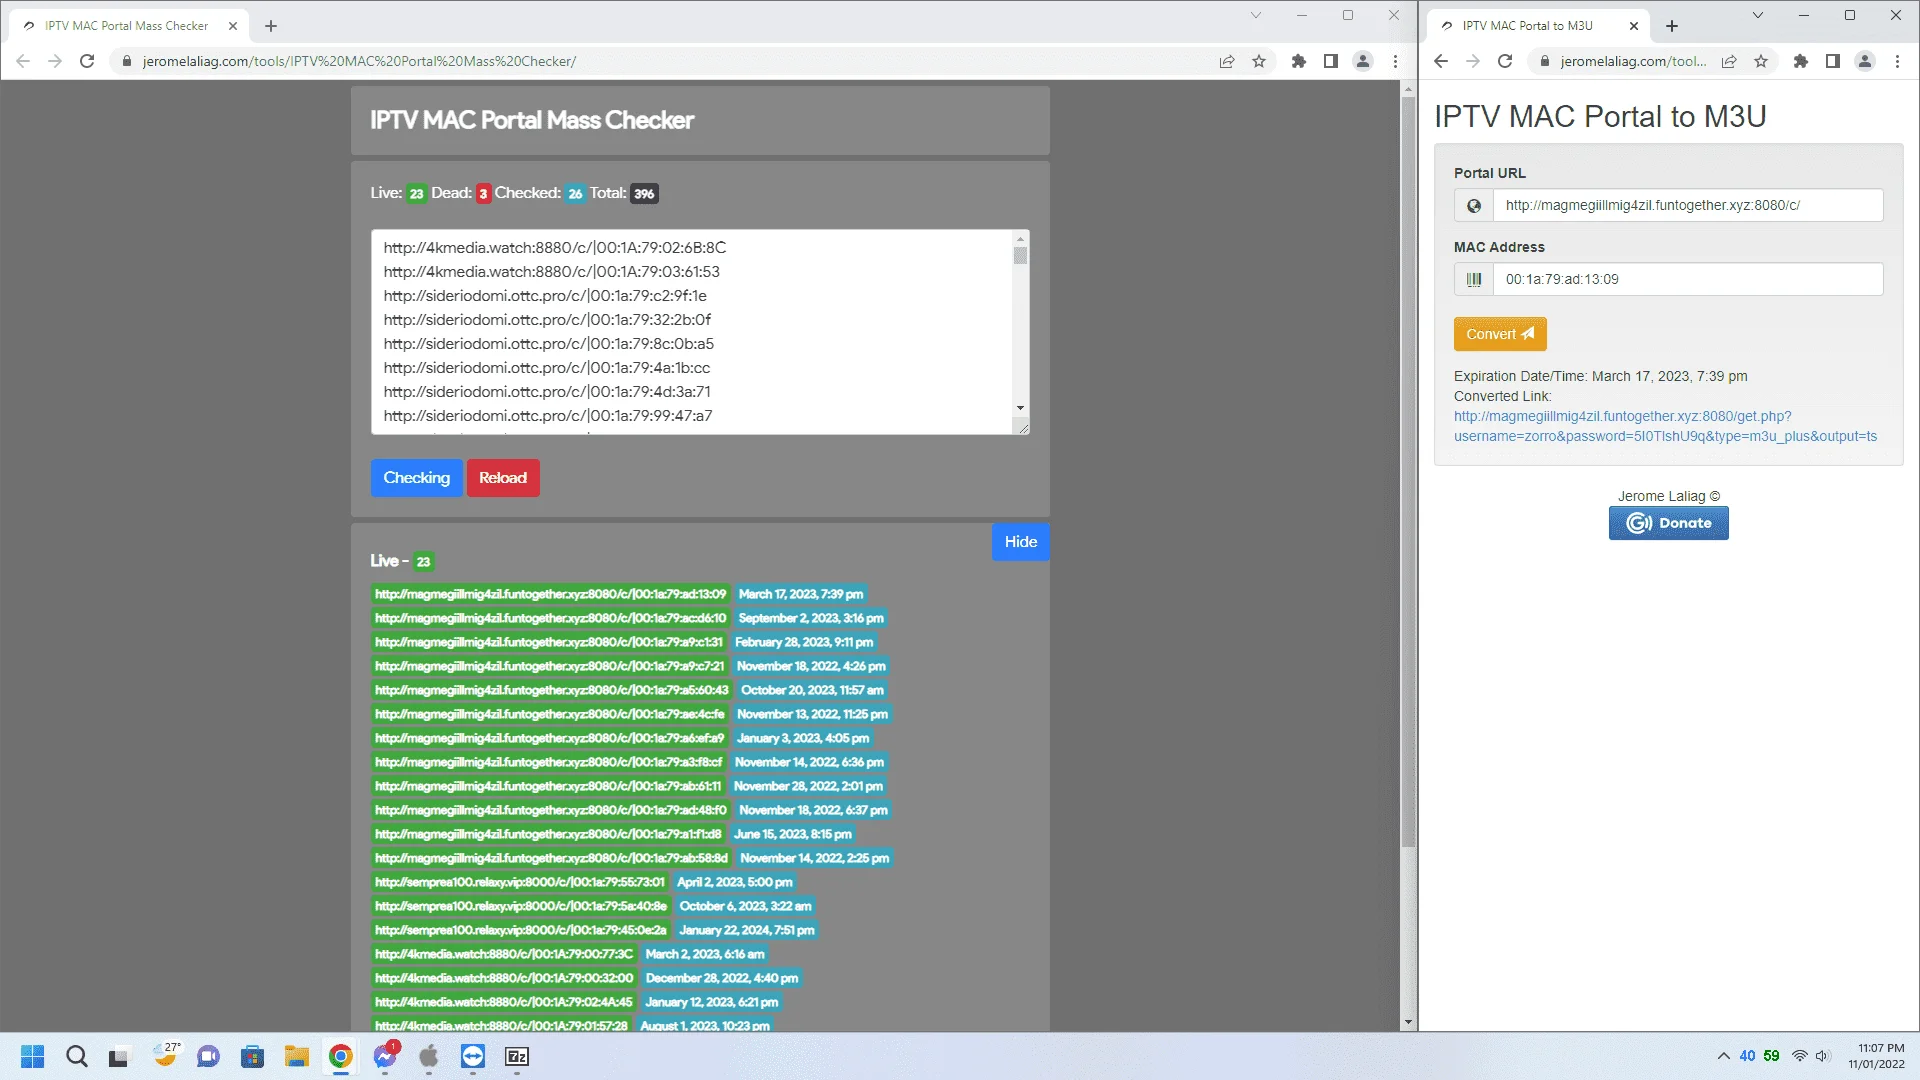Image resolution: width=1920 pixels, height=1080 pixels.
Task: Reload the Mass Checker browser page
Action: pos(87,61)
